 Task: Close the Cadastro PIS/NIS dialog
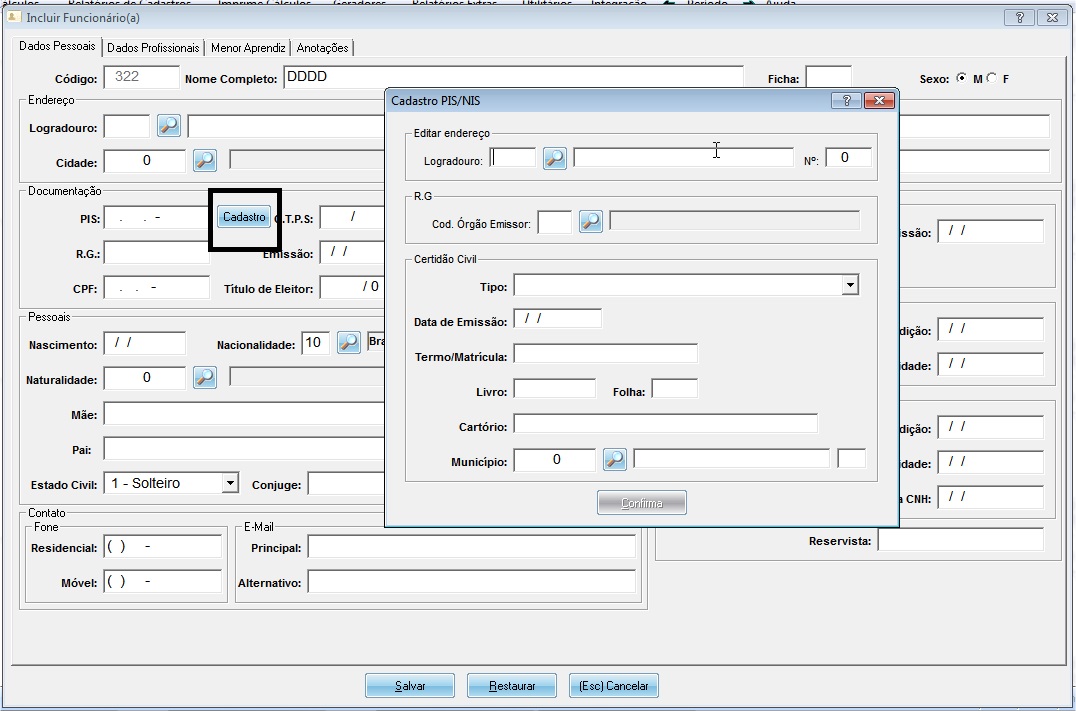[877, 100]
